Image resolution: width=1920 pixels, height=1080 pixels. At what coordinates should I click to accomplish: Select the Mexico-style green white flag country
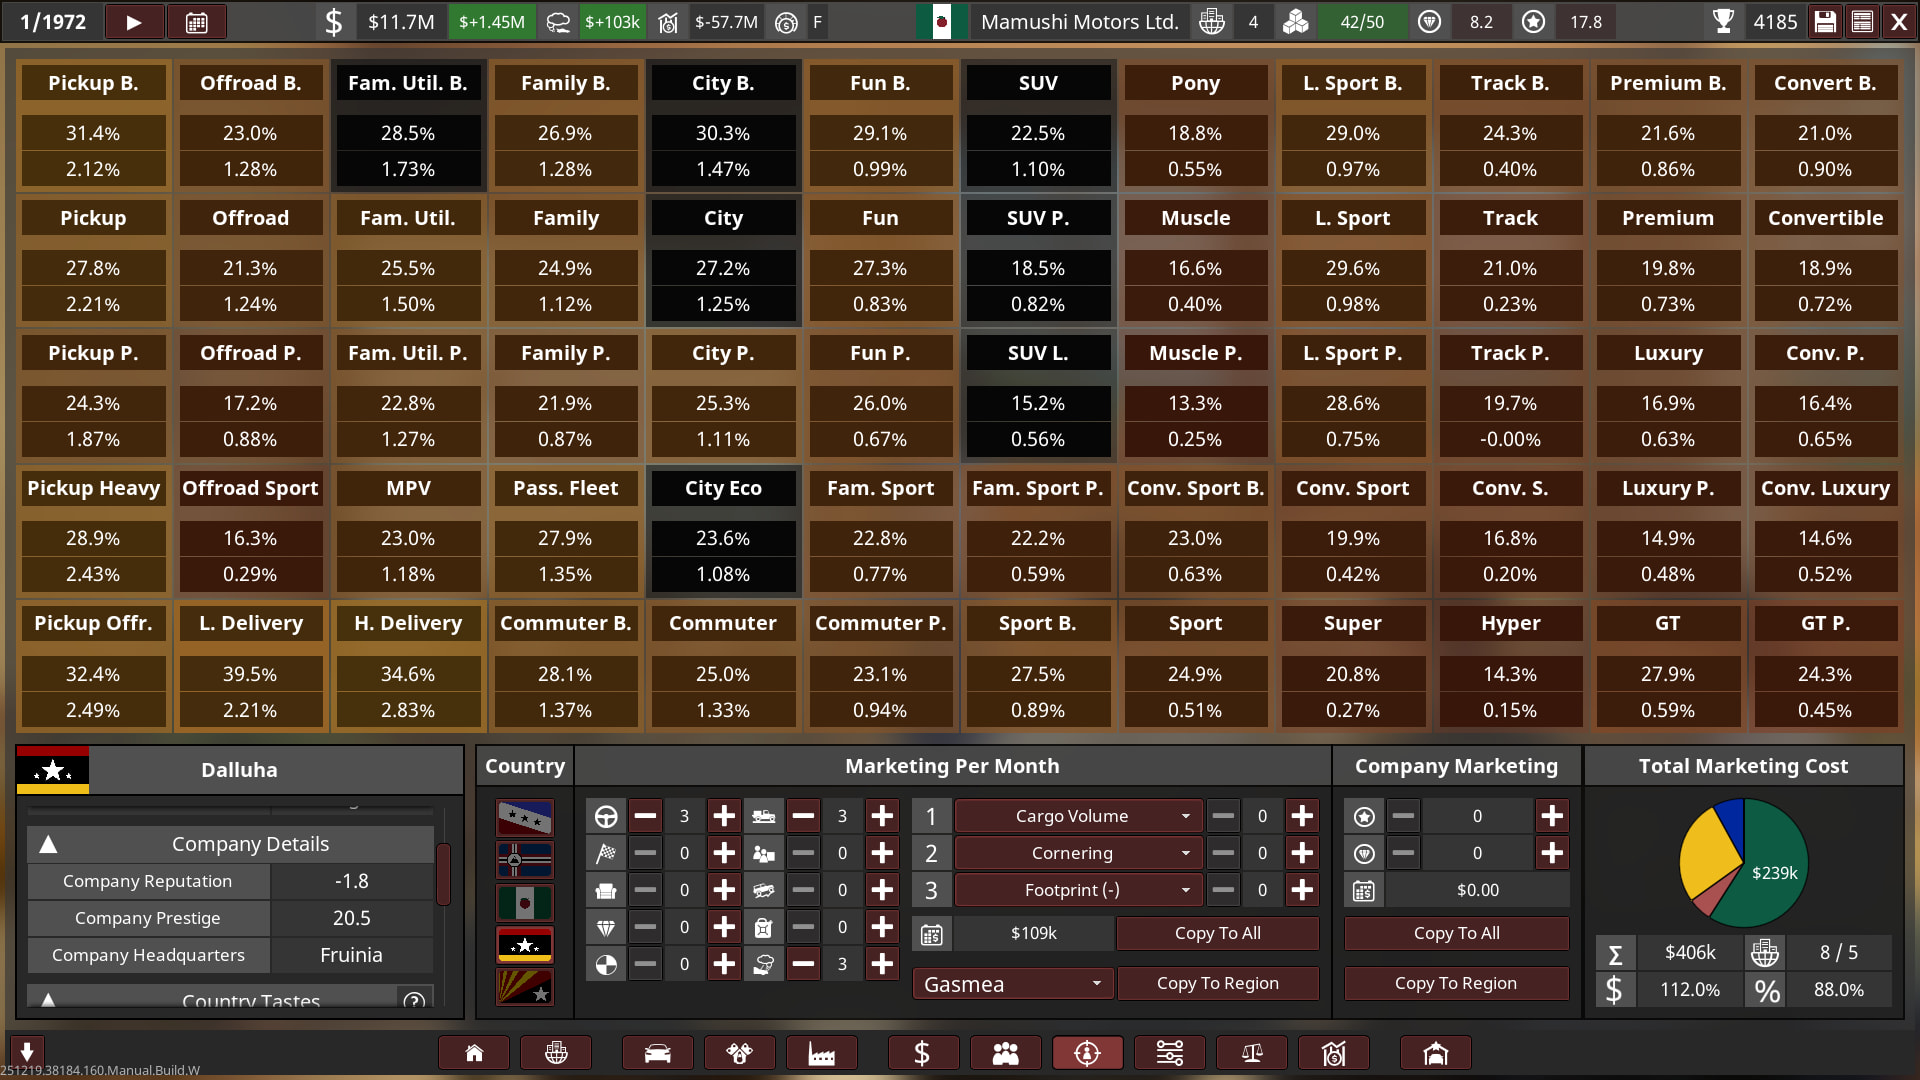(x=525, y=903)
